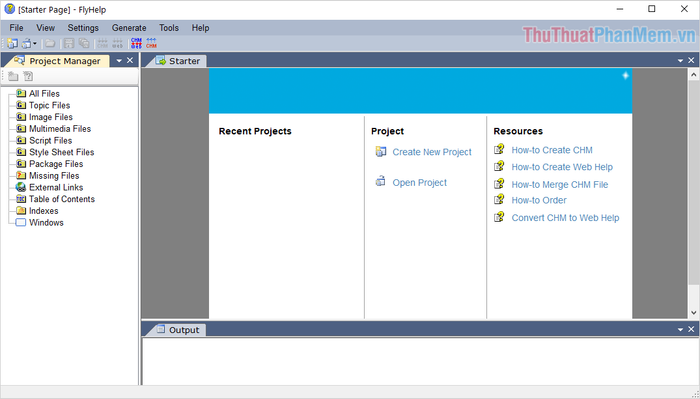The image size is (700, 399).
Task: Click the help icon next to How-to Create Web Help
Action: [499, 166]
